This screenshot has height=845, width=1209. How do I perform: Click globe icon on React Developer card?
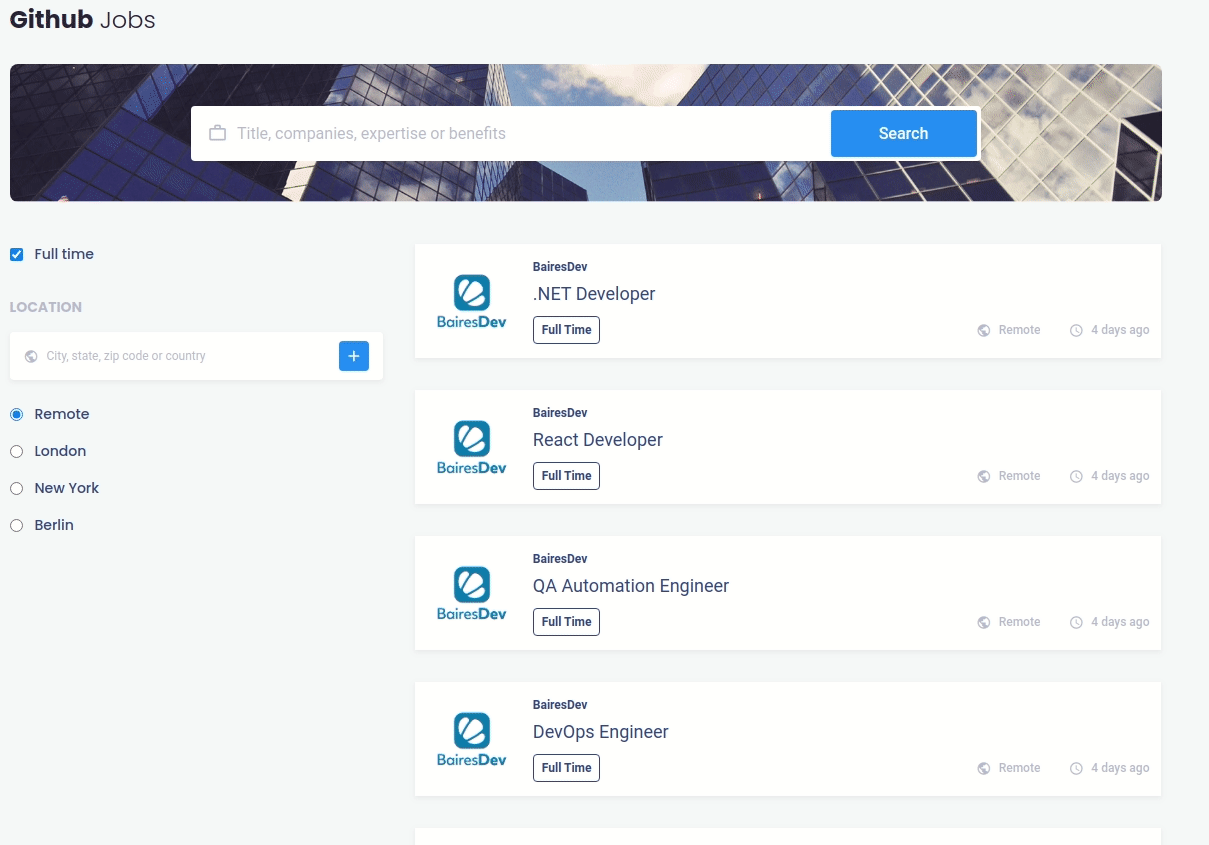(984, 476)
